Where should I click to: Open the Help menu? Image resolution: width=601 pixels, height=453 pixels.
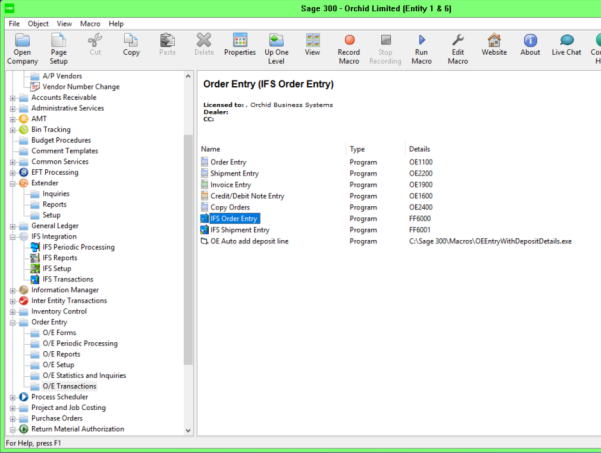(x=116, y=24)
